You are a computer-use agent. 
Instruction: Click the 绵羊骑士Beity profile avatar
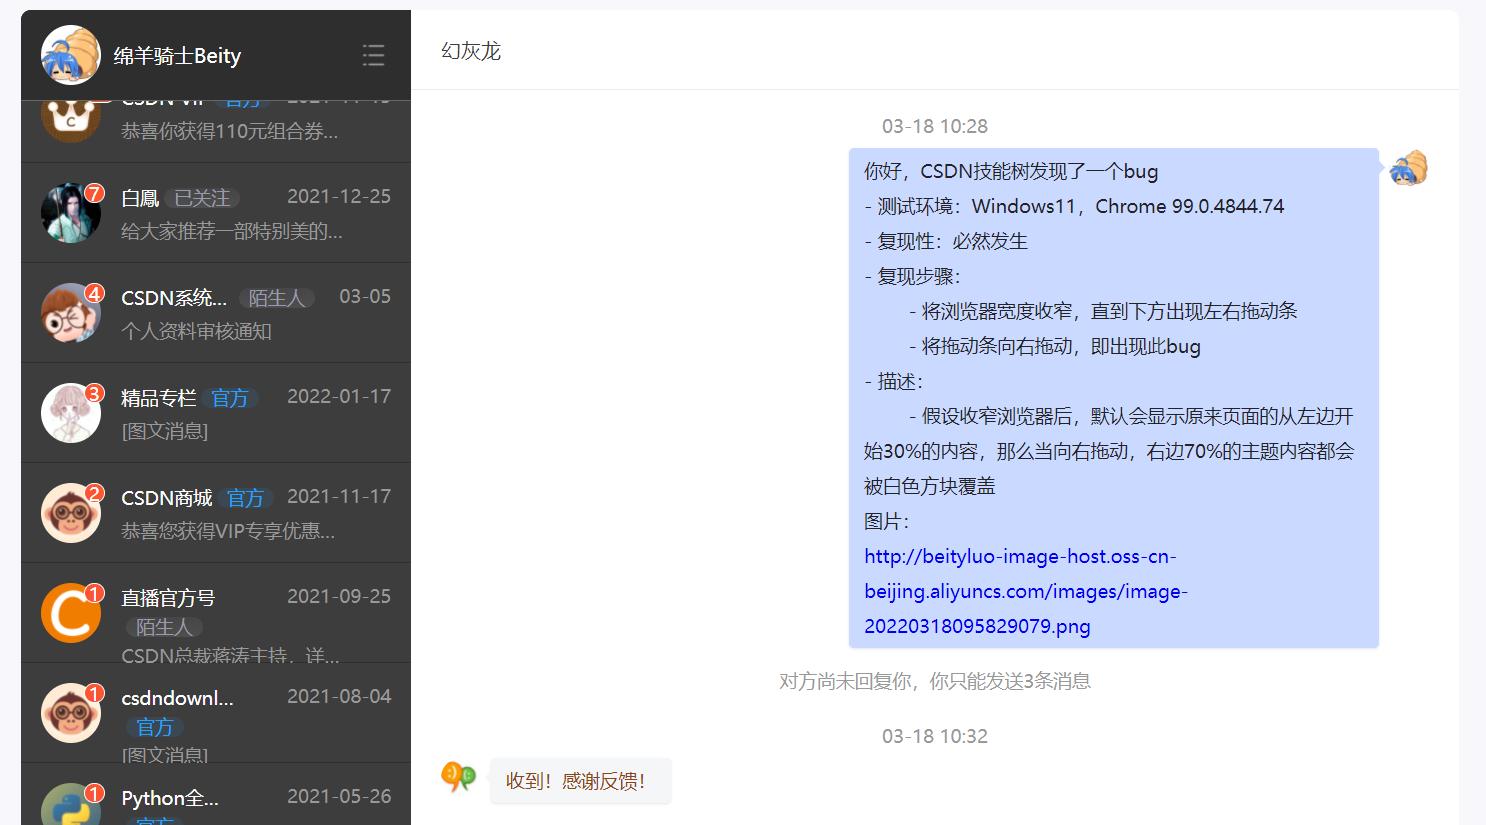(70, 55)
